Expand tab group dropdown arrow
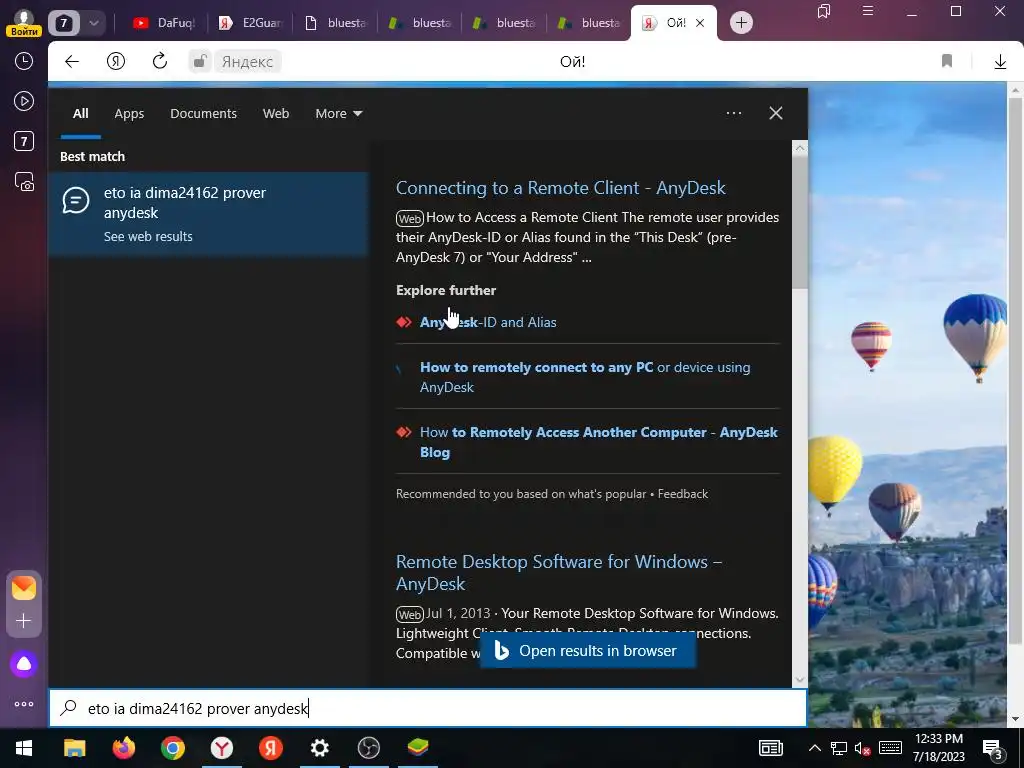Screen dimensions: 1024x768 [x=93, y=23]
